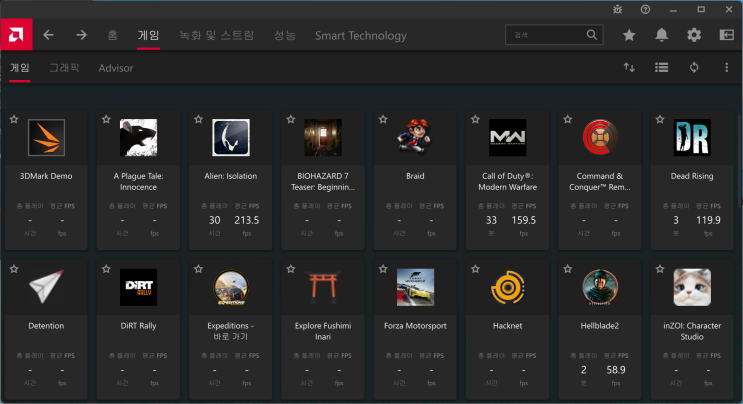Open the Hacknet icon
This screenshot has width=743, height=404.
[507, 287]
